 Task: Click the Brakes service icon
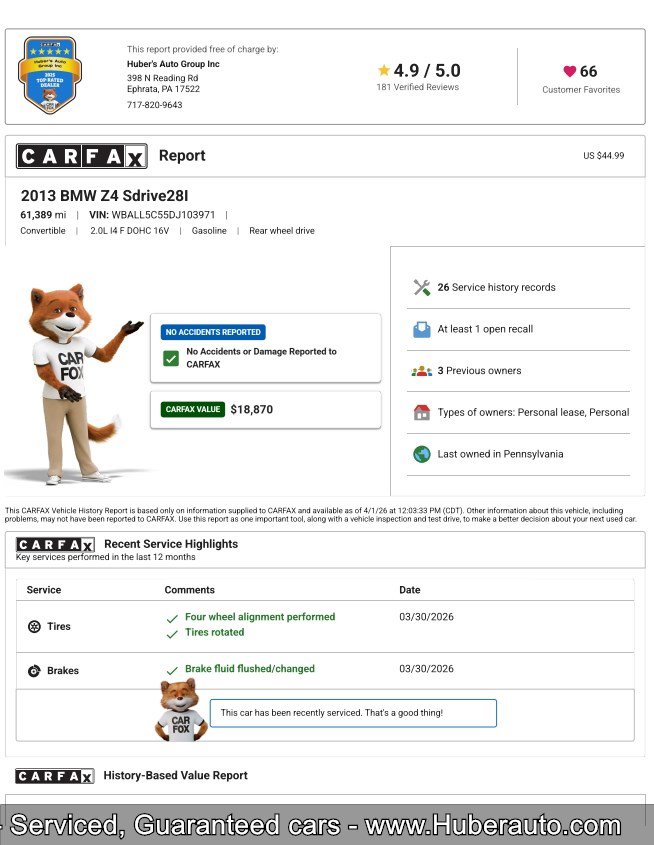pos(34,671)
